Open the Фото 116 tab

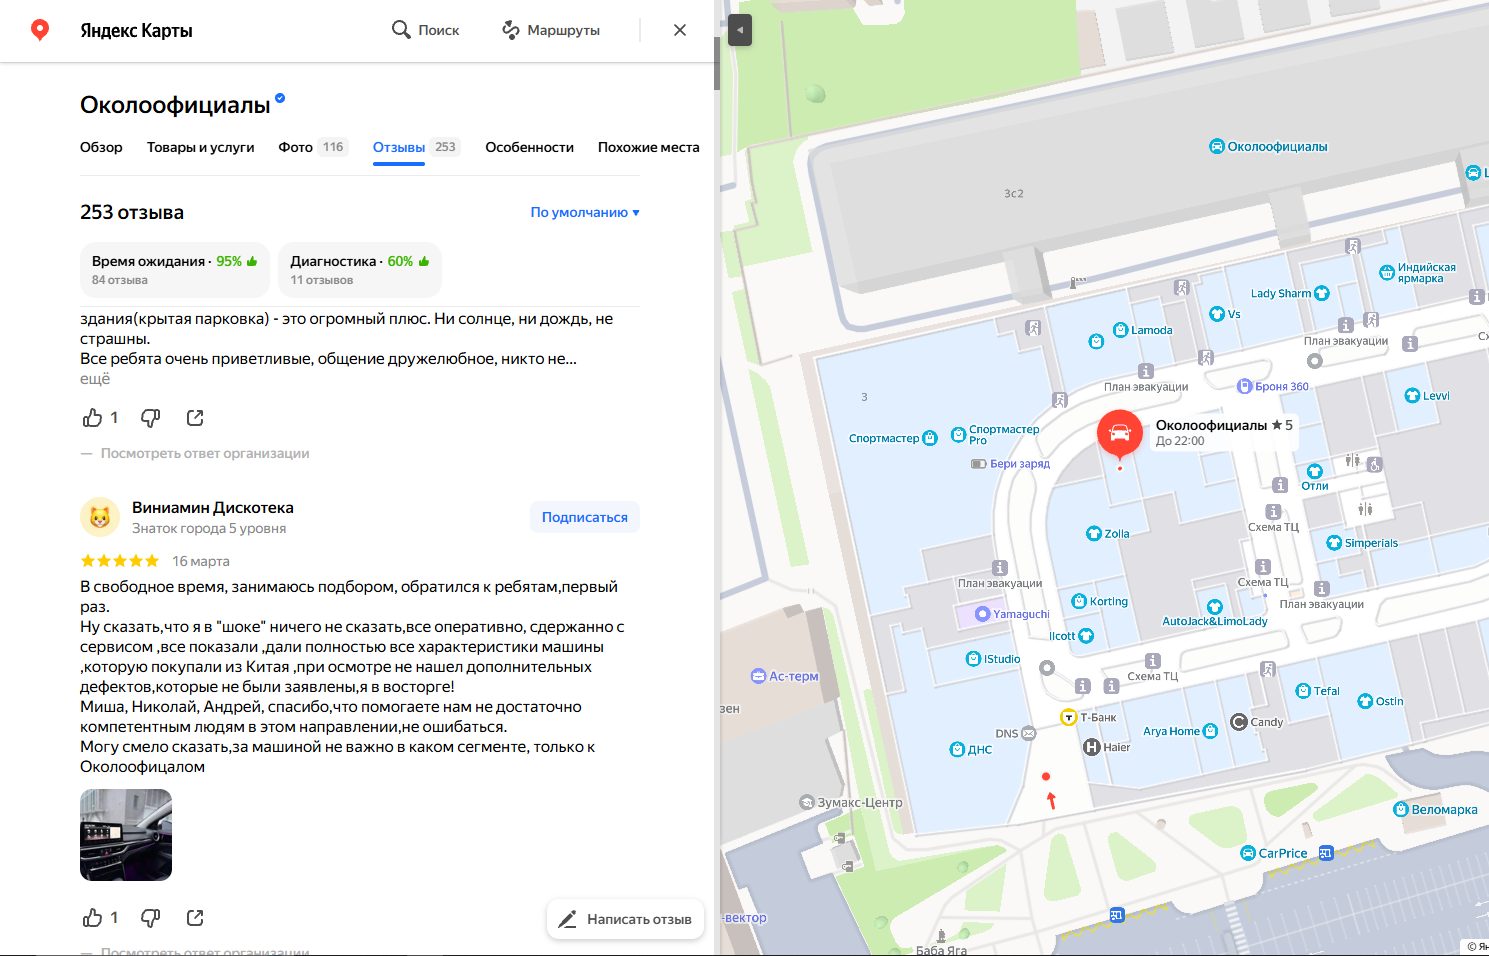312,147
